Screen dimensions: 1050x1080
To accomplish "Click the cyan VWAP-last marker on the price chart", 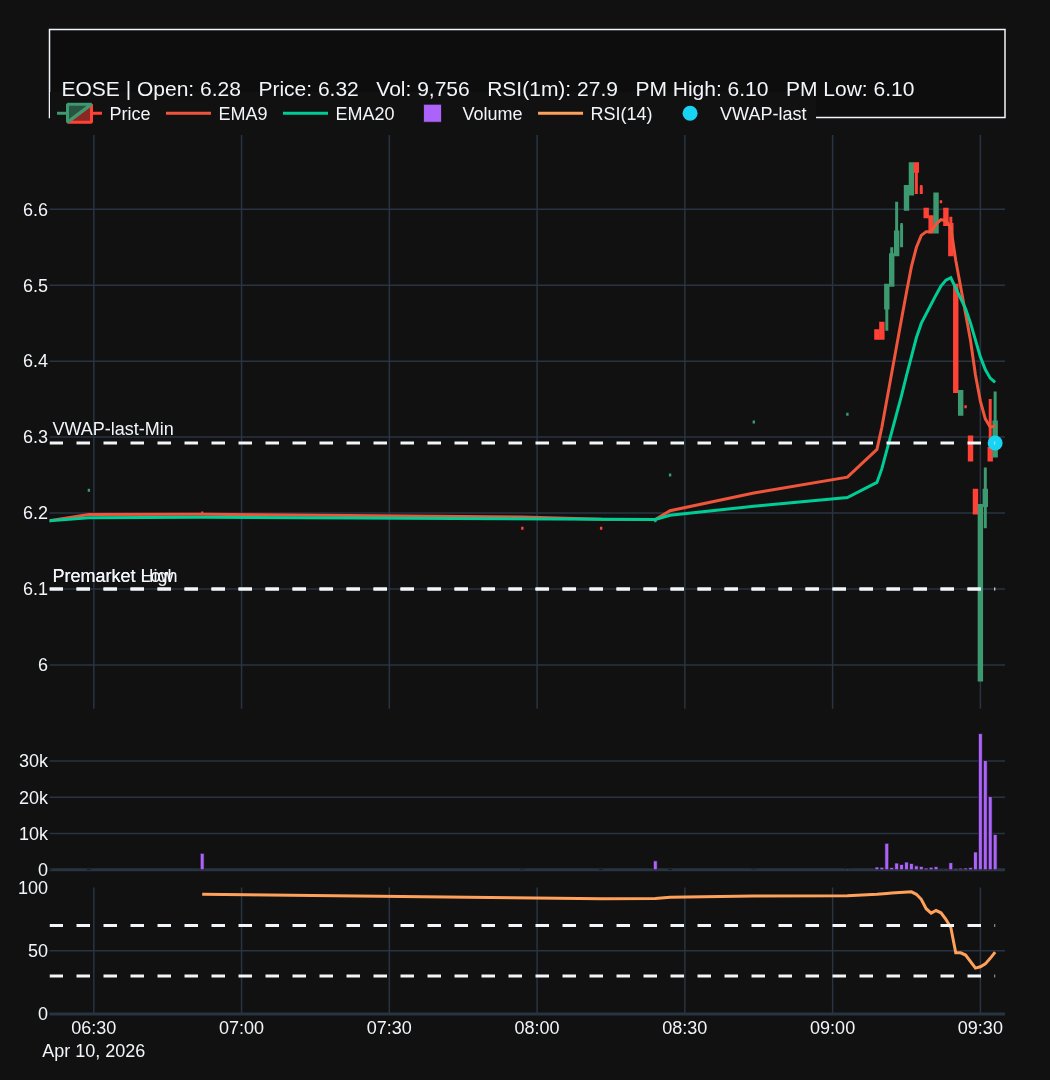I will 995,440.
